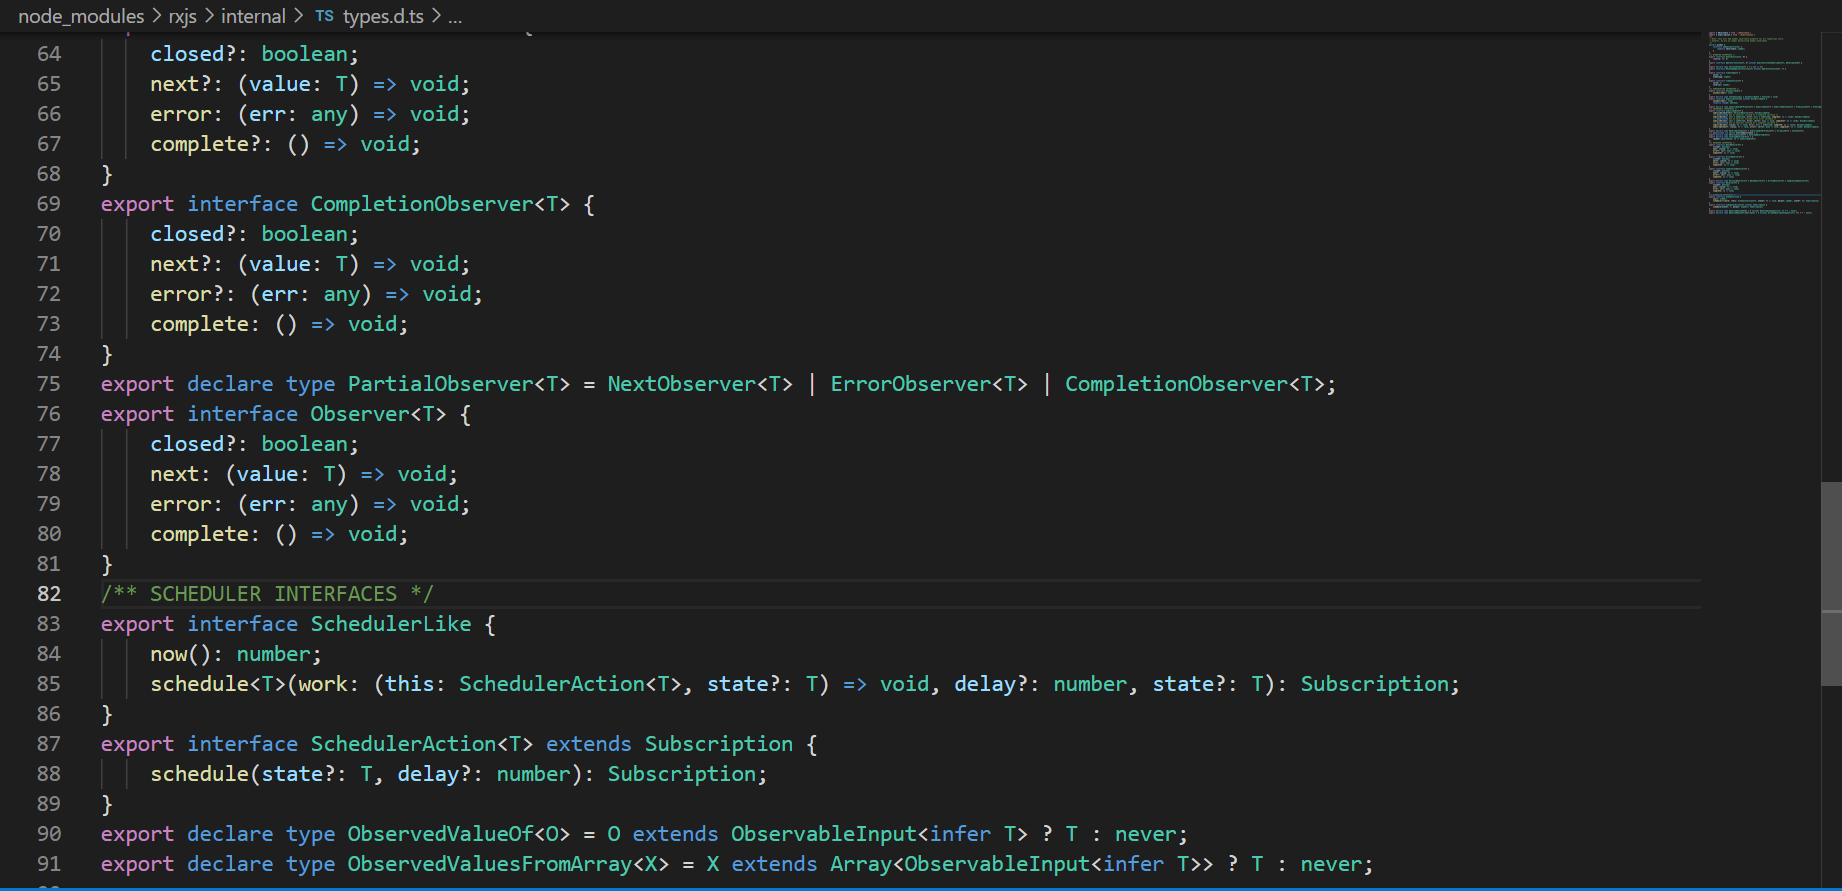The height and width of the screenshot is (891, 1842).
Task: Click the SCHEDULER INTERFACES comment
Action: (267, 594)
